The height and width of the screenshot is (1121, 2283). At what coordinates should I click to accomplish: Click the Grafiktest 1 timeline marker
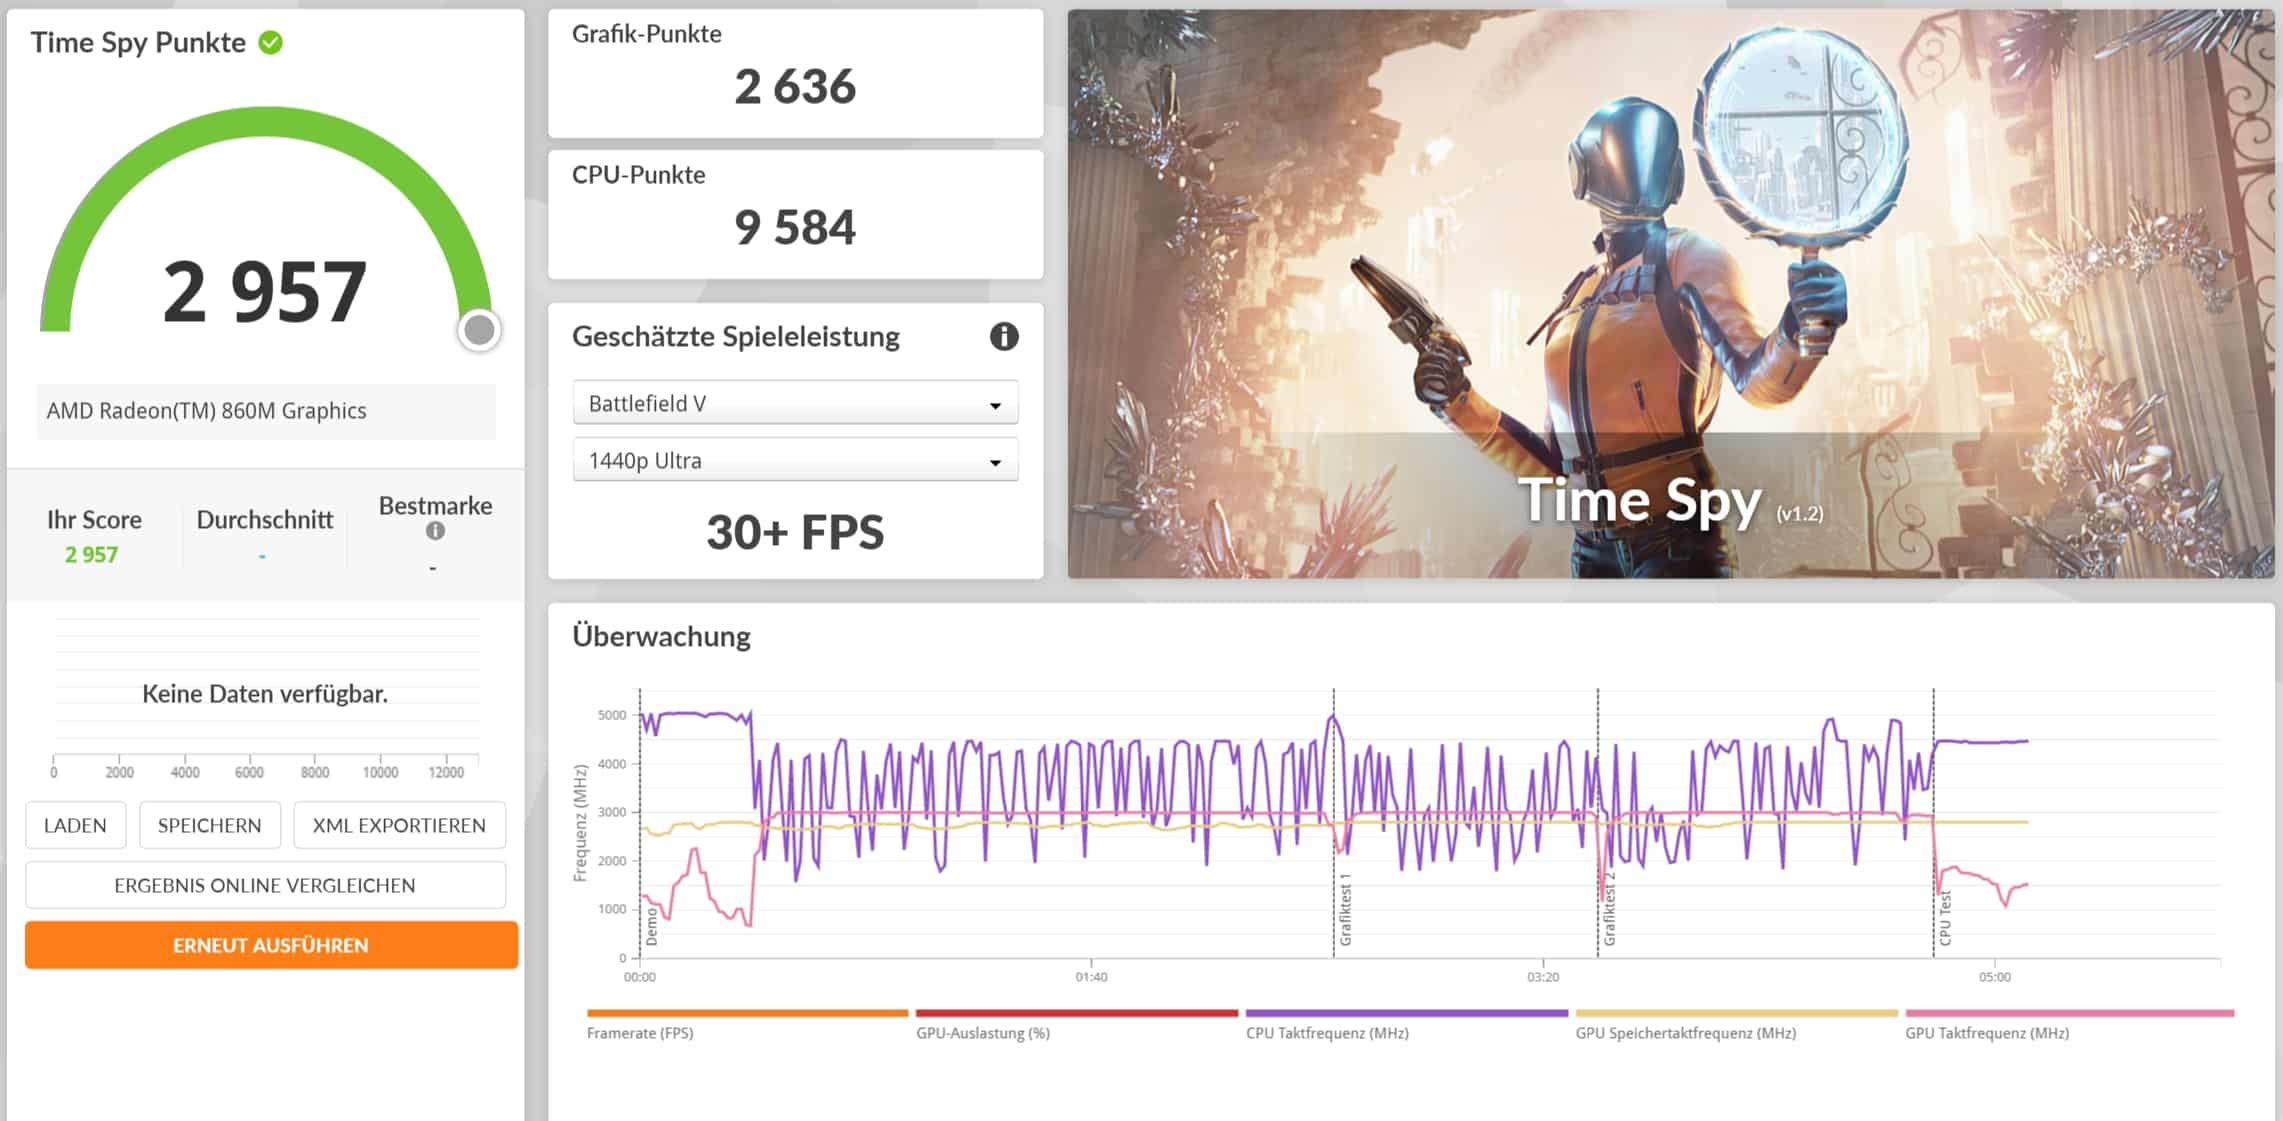coord(1345,910)
